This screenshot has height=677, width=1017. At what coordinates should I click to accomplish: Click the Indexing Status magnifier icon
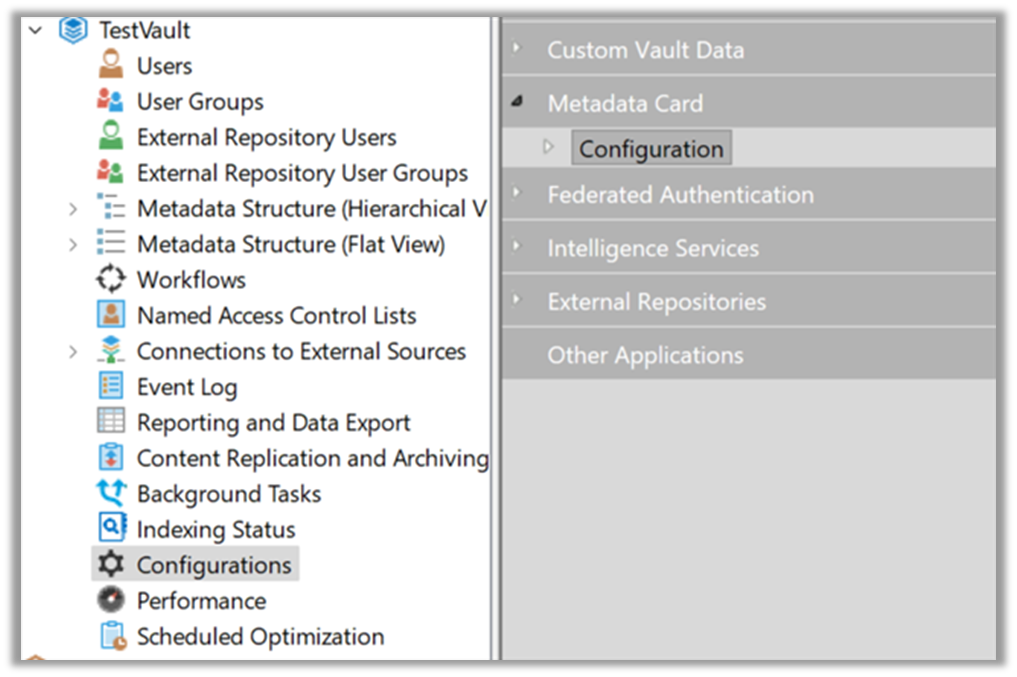112,527
